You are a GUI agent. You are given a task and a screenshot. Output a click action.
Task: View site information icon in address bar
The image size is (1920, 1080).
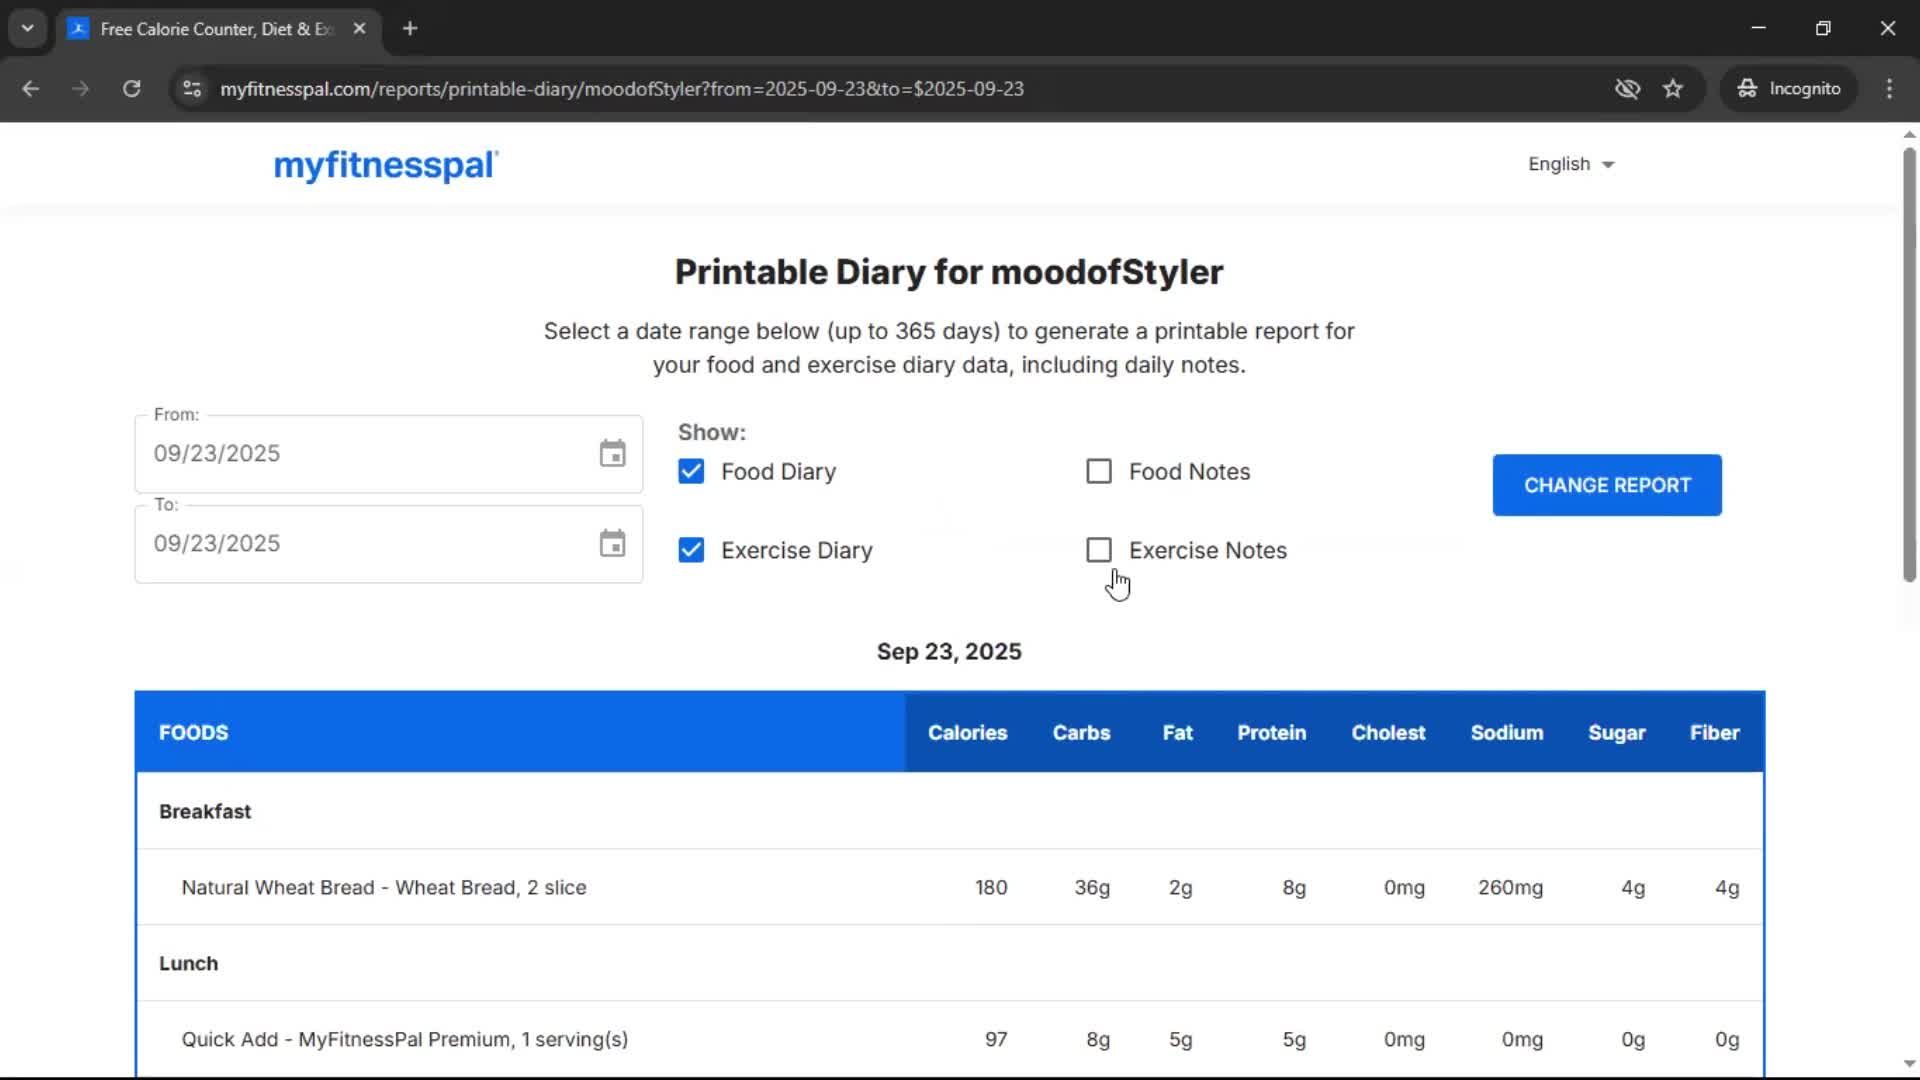(192, 88)
